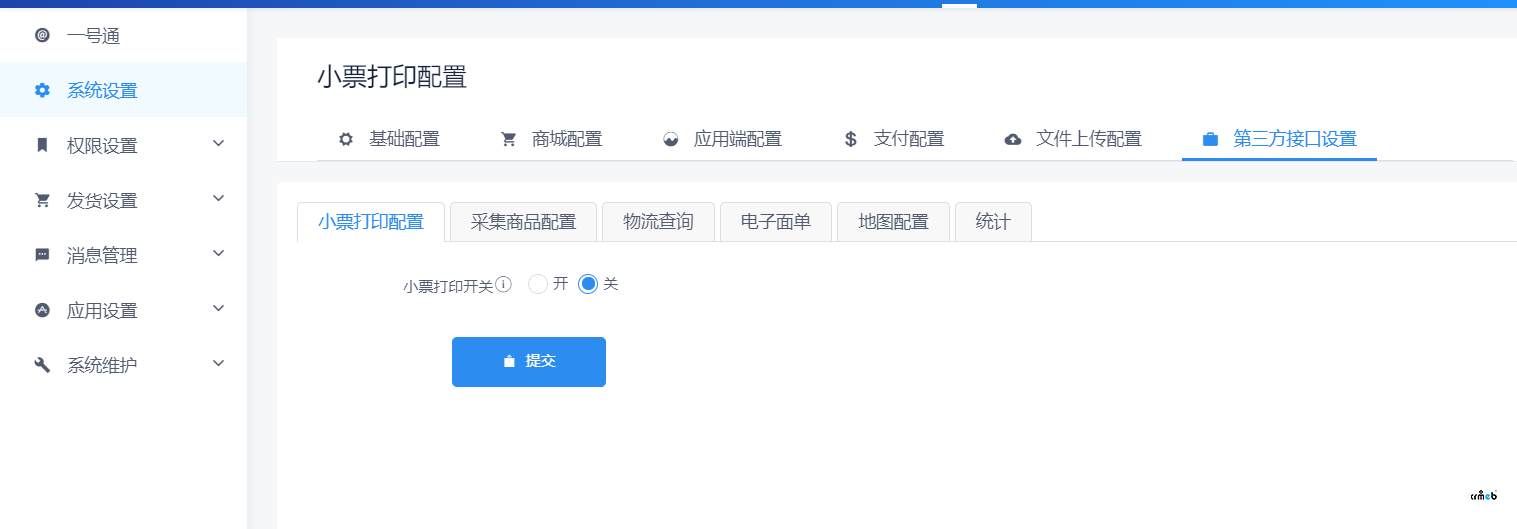Switch to the 商城配置 tab
The height and width of the screenshot is (529, 1517).
(x=552, y=139)
